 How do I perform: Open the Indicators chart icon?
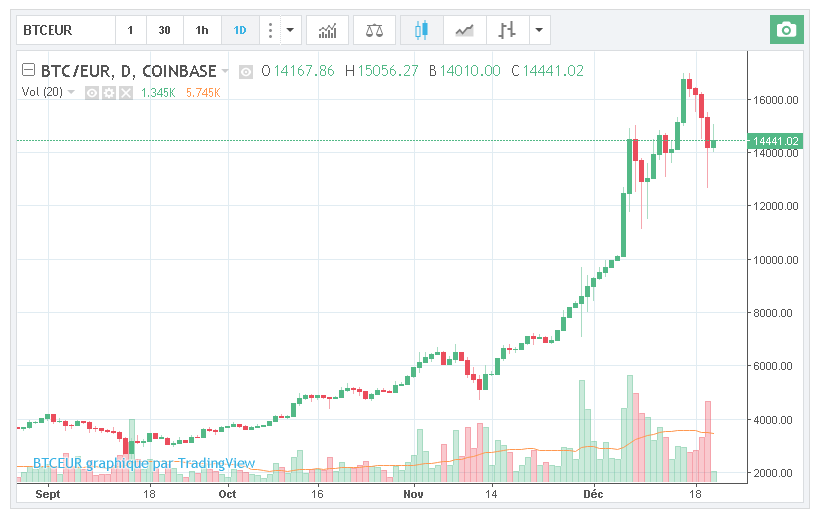327,30
